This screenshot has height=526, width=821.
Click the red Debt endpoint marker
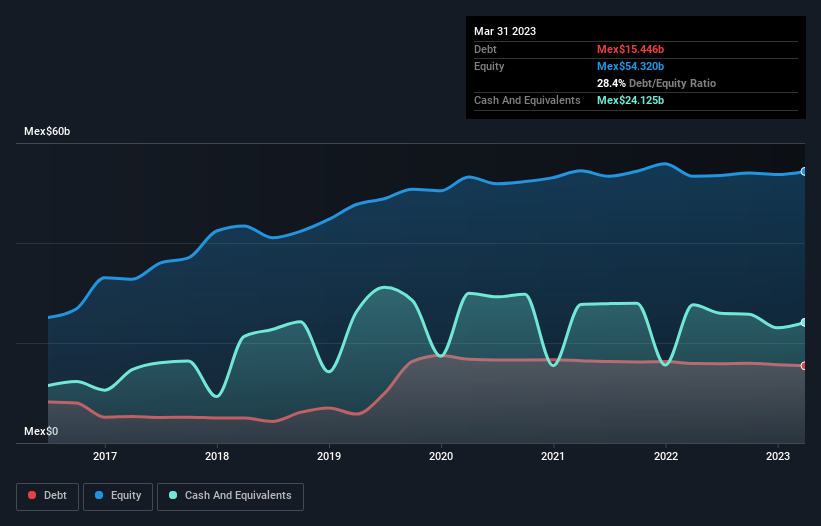pos(804,366)
